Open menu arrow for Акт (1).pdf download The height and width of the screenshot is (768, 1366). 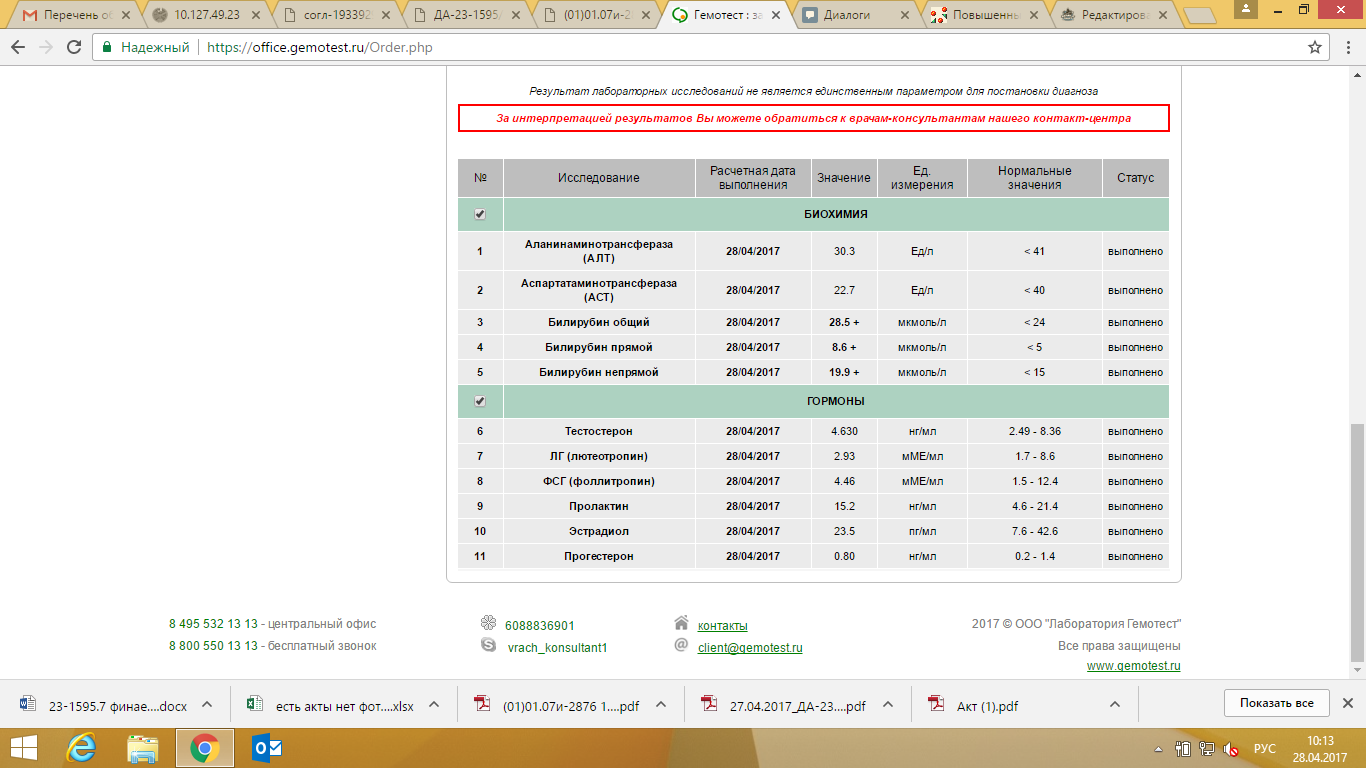pos(1115,704)
